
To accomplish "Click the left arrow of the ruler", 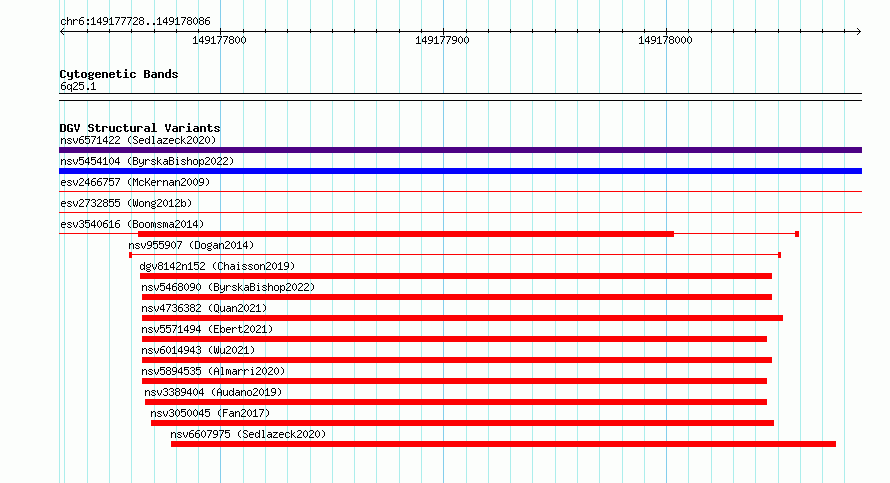I will tap(62, 31).
